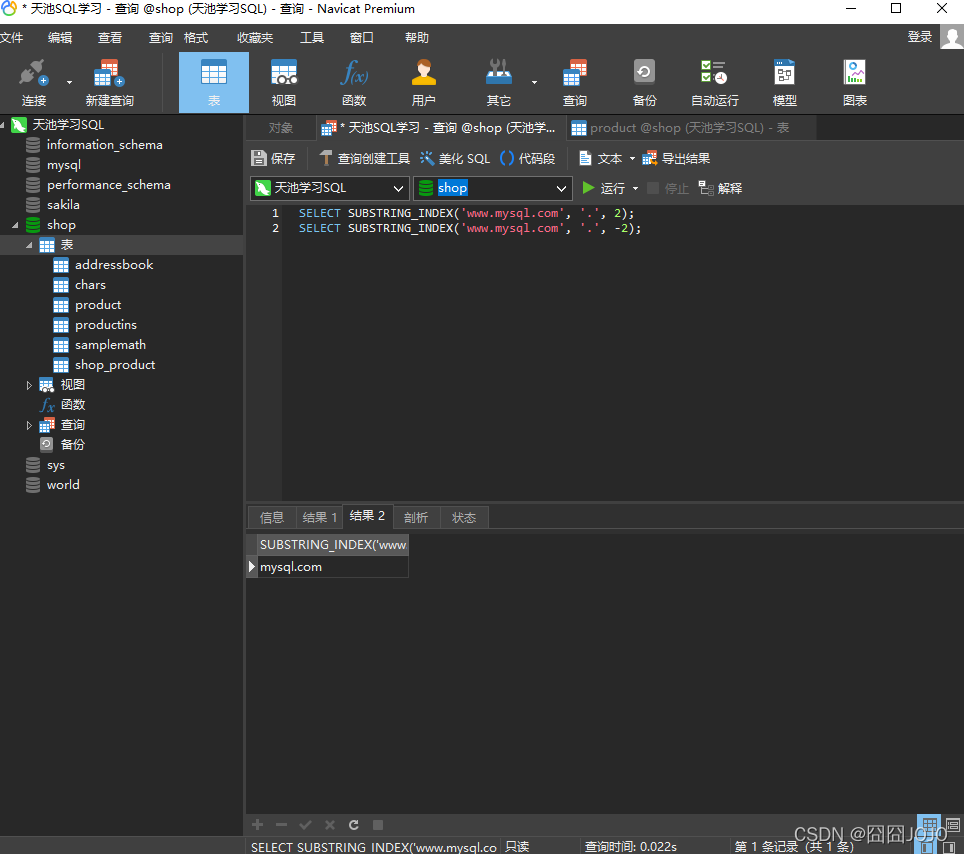This screenshot has height=854, width=964.
Task: Open the 编辑 menu
Action: [x=60, y=38]
